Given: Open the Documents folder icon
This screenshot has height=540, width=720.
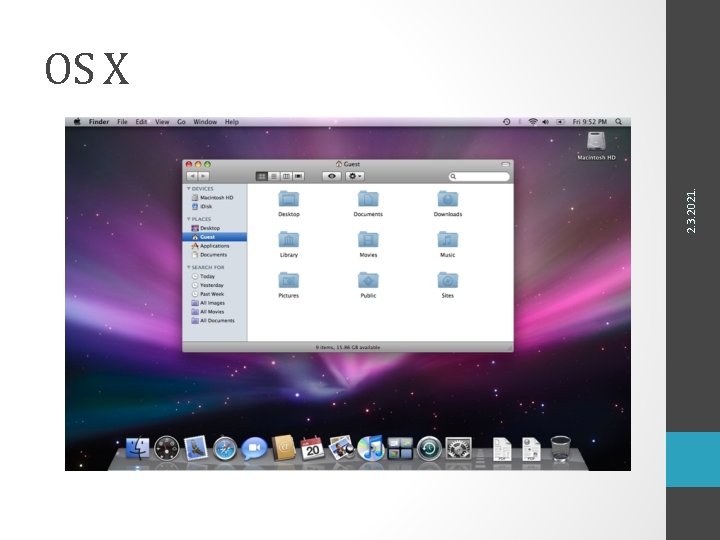Looking at the screenshot, I should click(x=368, y=199).
